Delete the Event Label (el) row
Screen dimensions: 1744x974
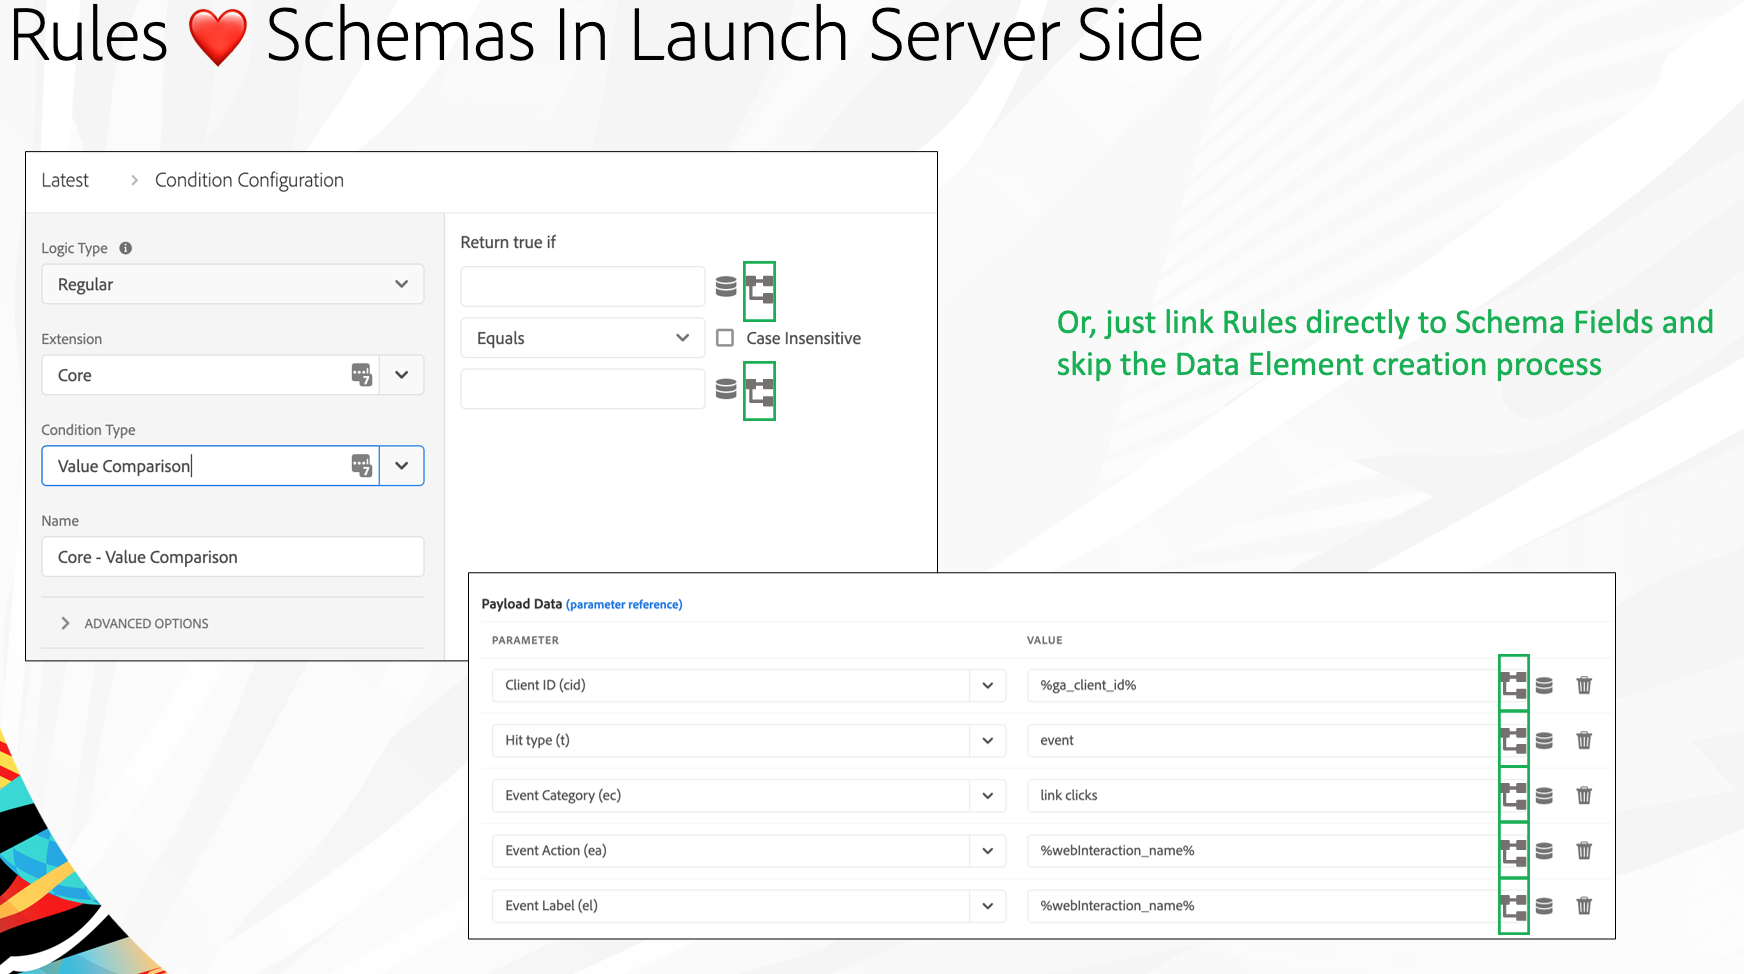1584,905
